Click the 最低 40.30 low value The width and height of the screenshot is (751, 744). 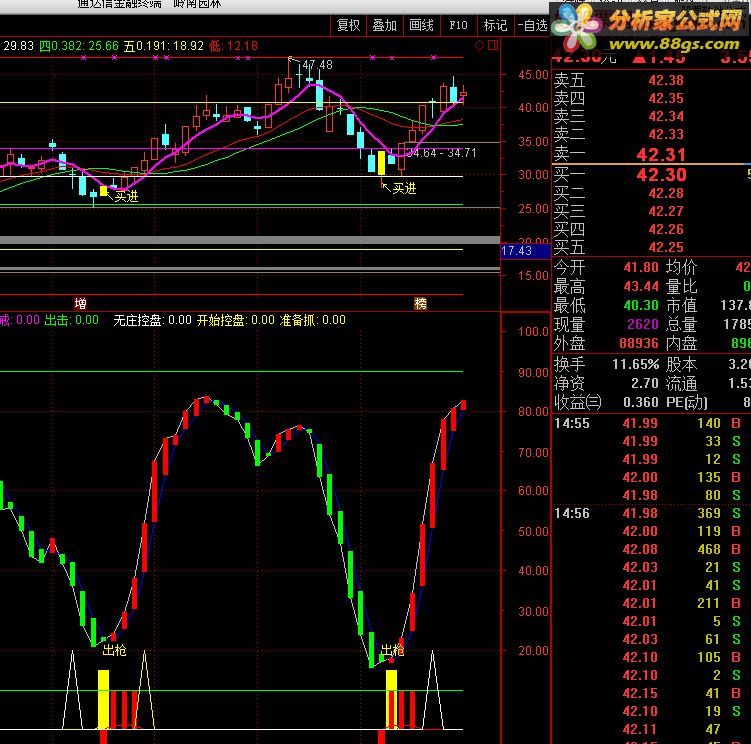pyautogui.click(x=641, y=306)
